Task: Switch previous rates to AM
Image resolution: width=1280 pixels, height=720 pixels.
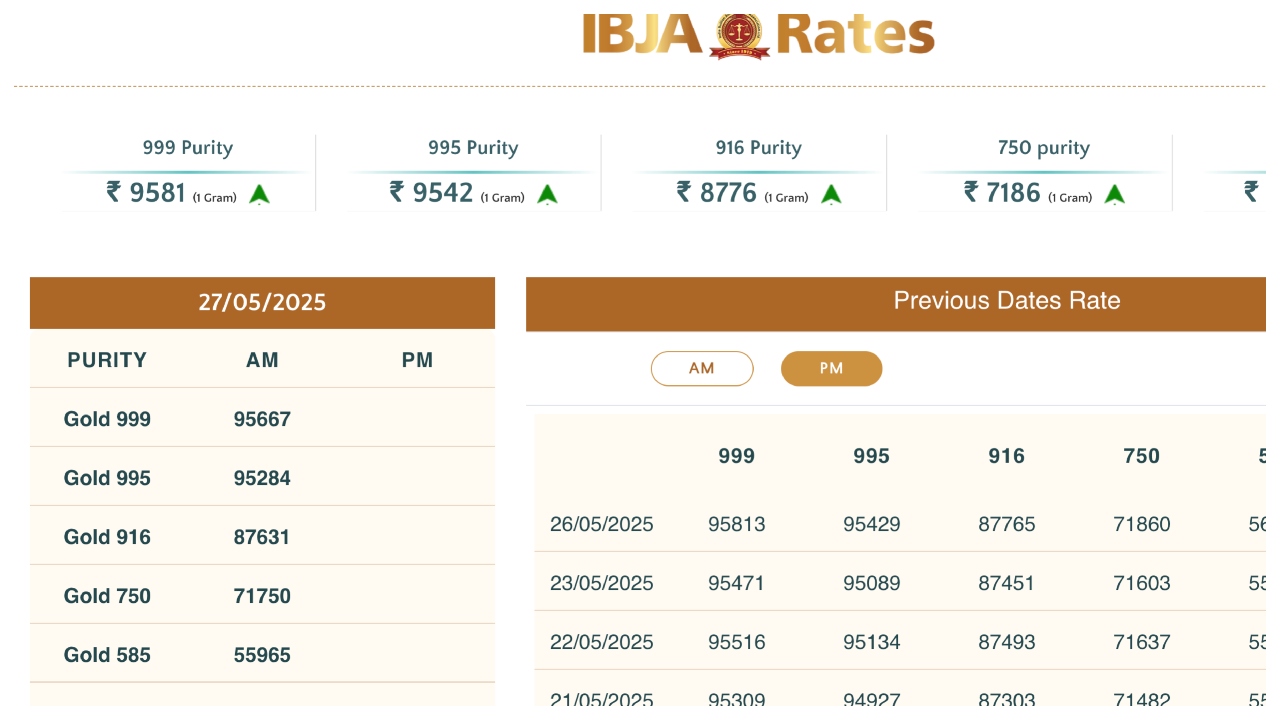Action: 702,368
